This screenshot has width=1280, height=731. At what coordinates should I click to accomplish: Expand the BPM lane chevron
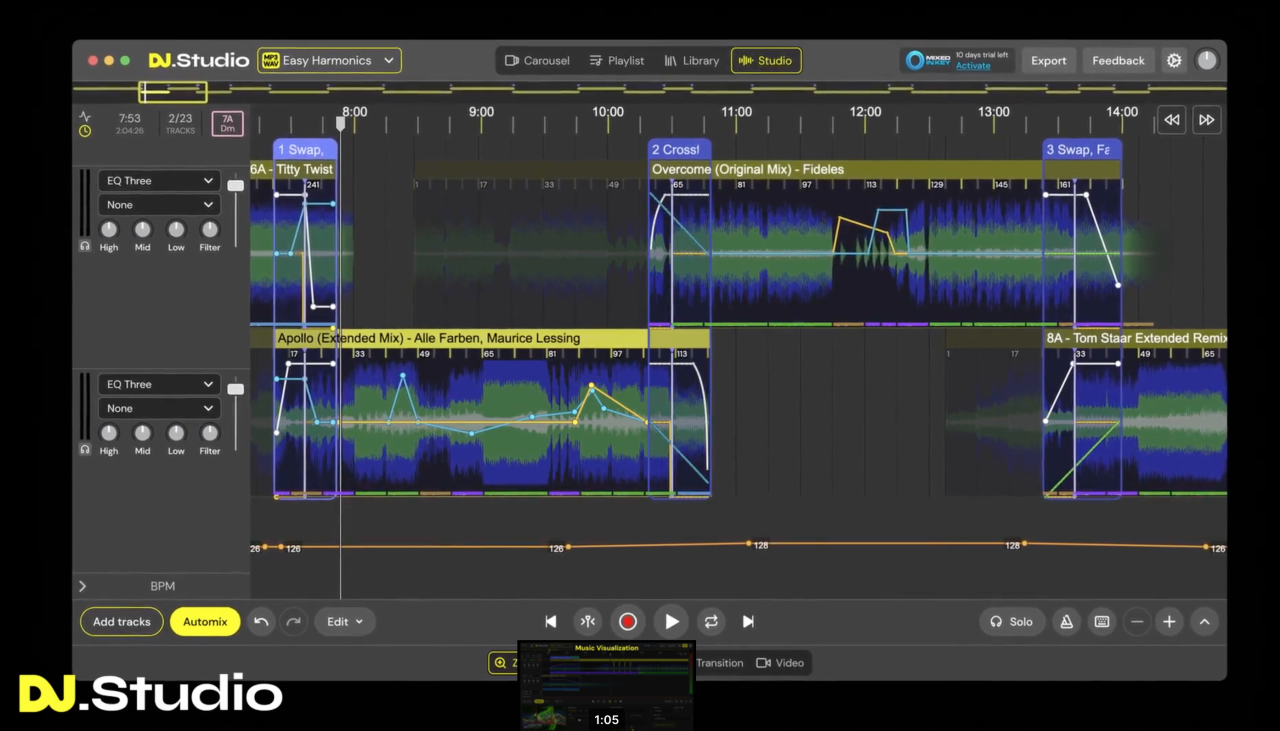point(83,586)
